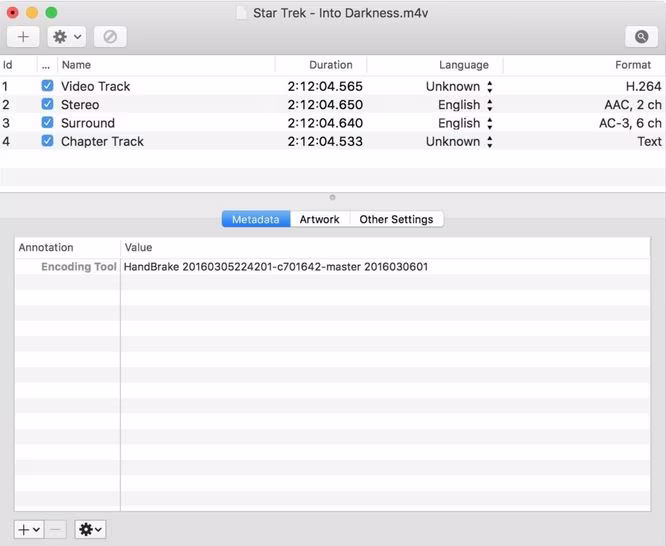This screenshot has width=666, height=546.
Task: Click the Format column header
Action: click(584, 65)
